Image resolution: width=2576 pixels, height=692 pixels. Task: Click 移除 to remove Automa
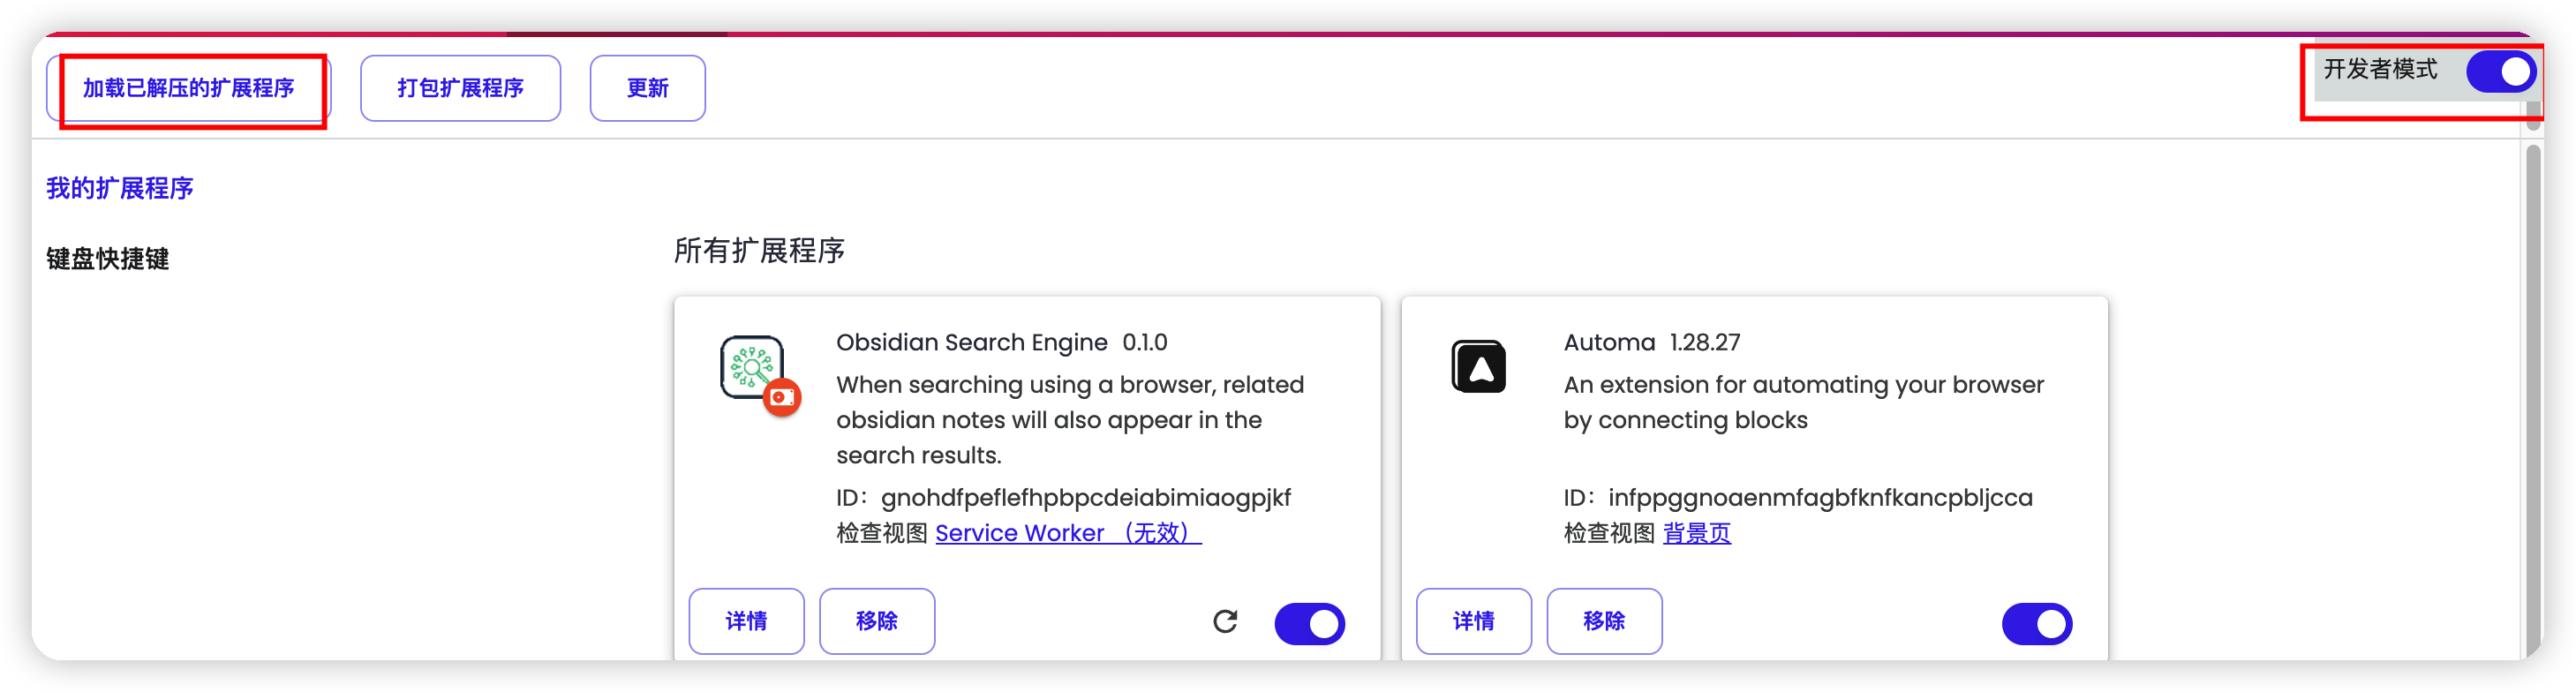[1604, 621]
